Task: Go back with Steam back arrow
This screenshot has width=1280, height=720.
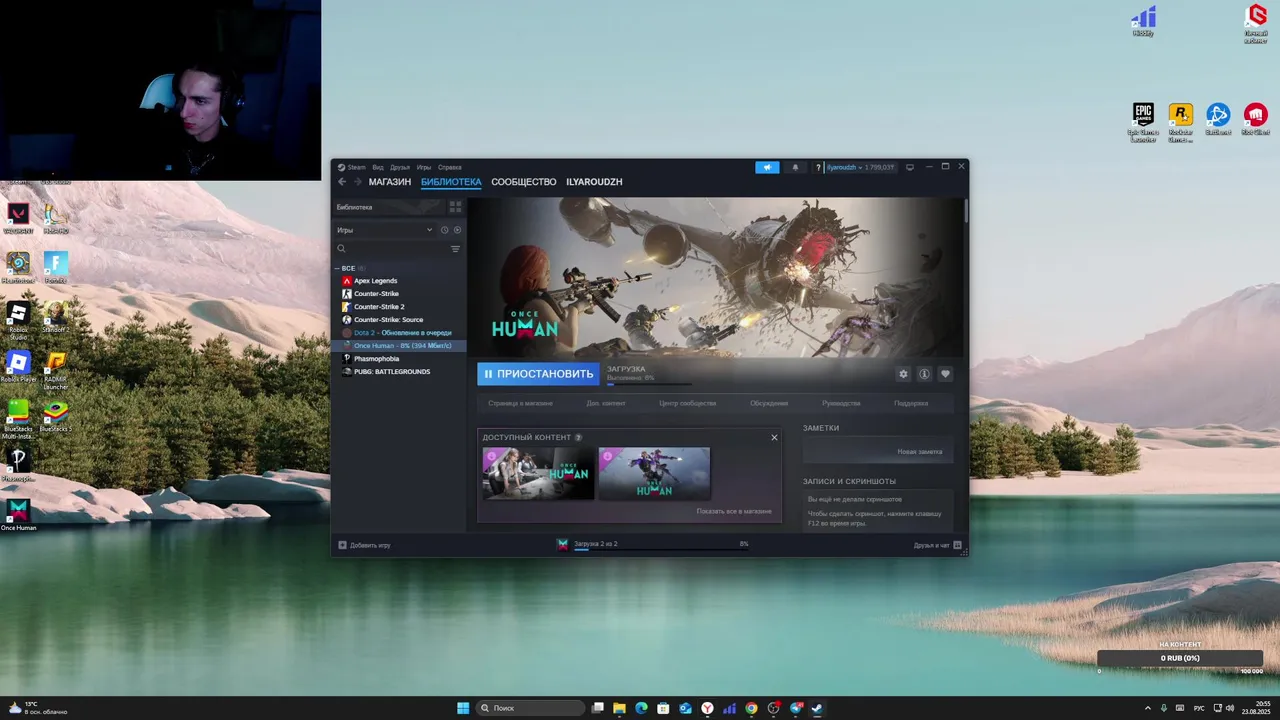Action: point(342,182)
